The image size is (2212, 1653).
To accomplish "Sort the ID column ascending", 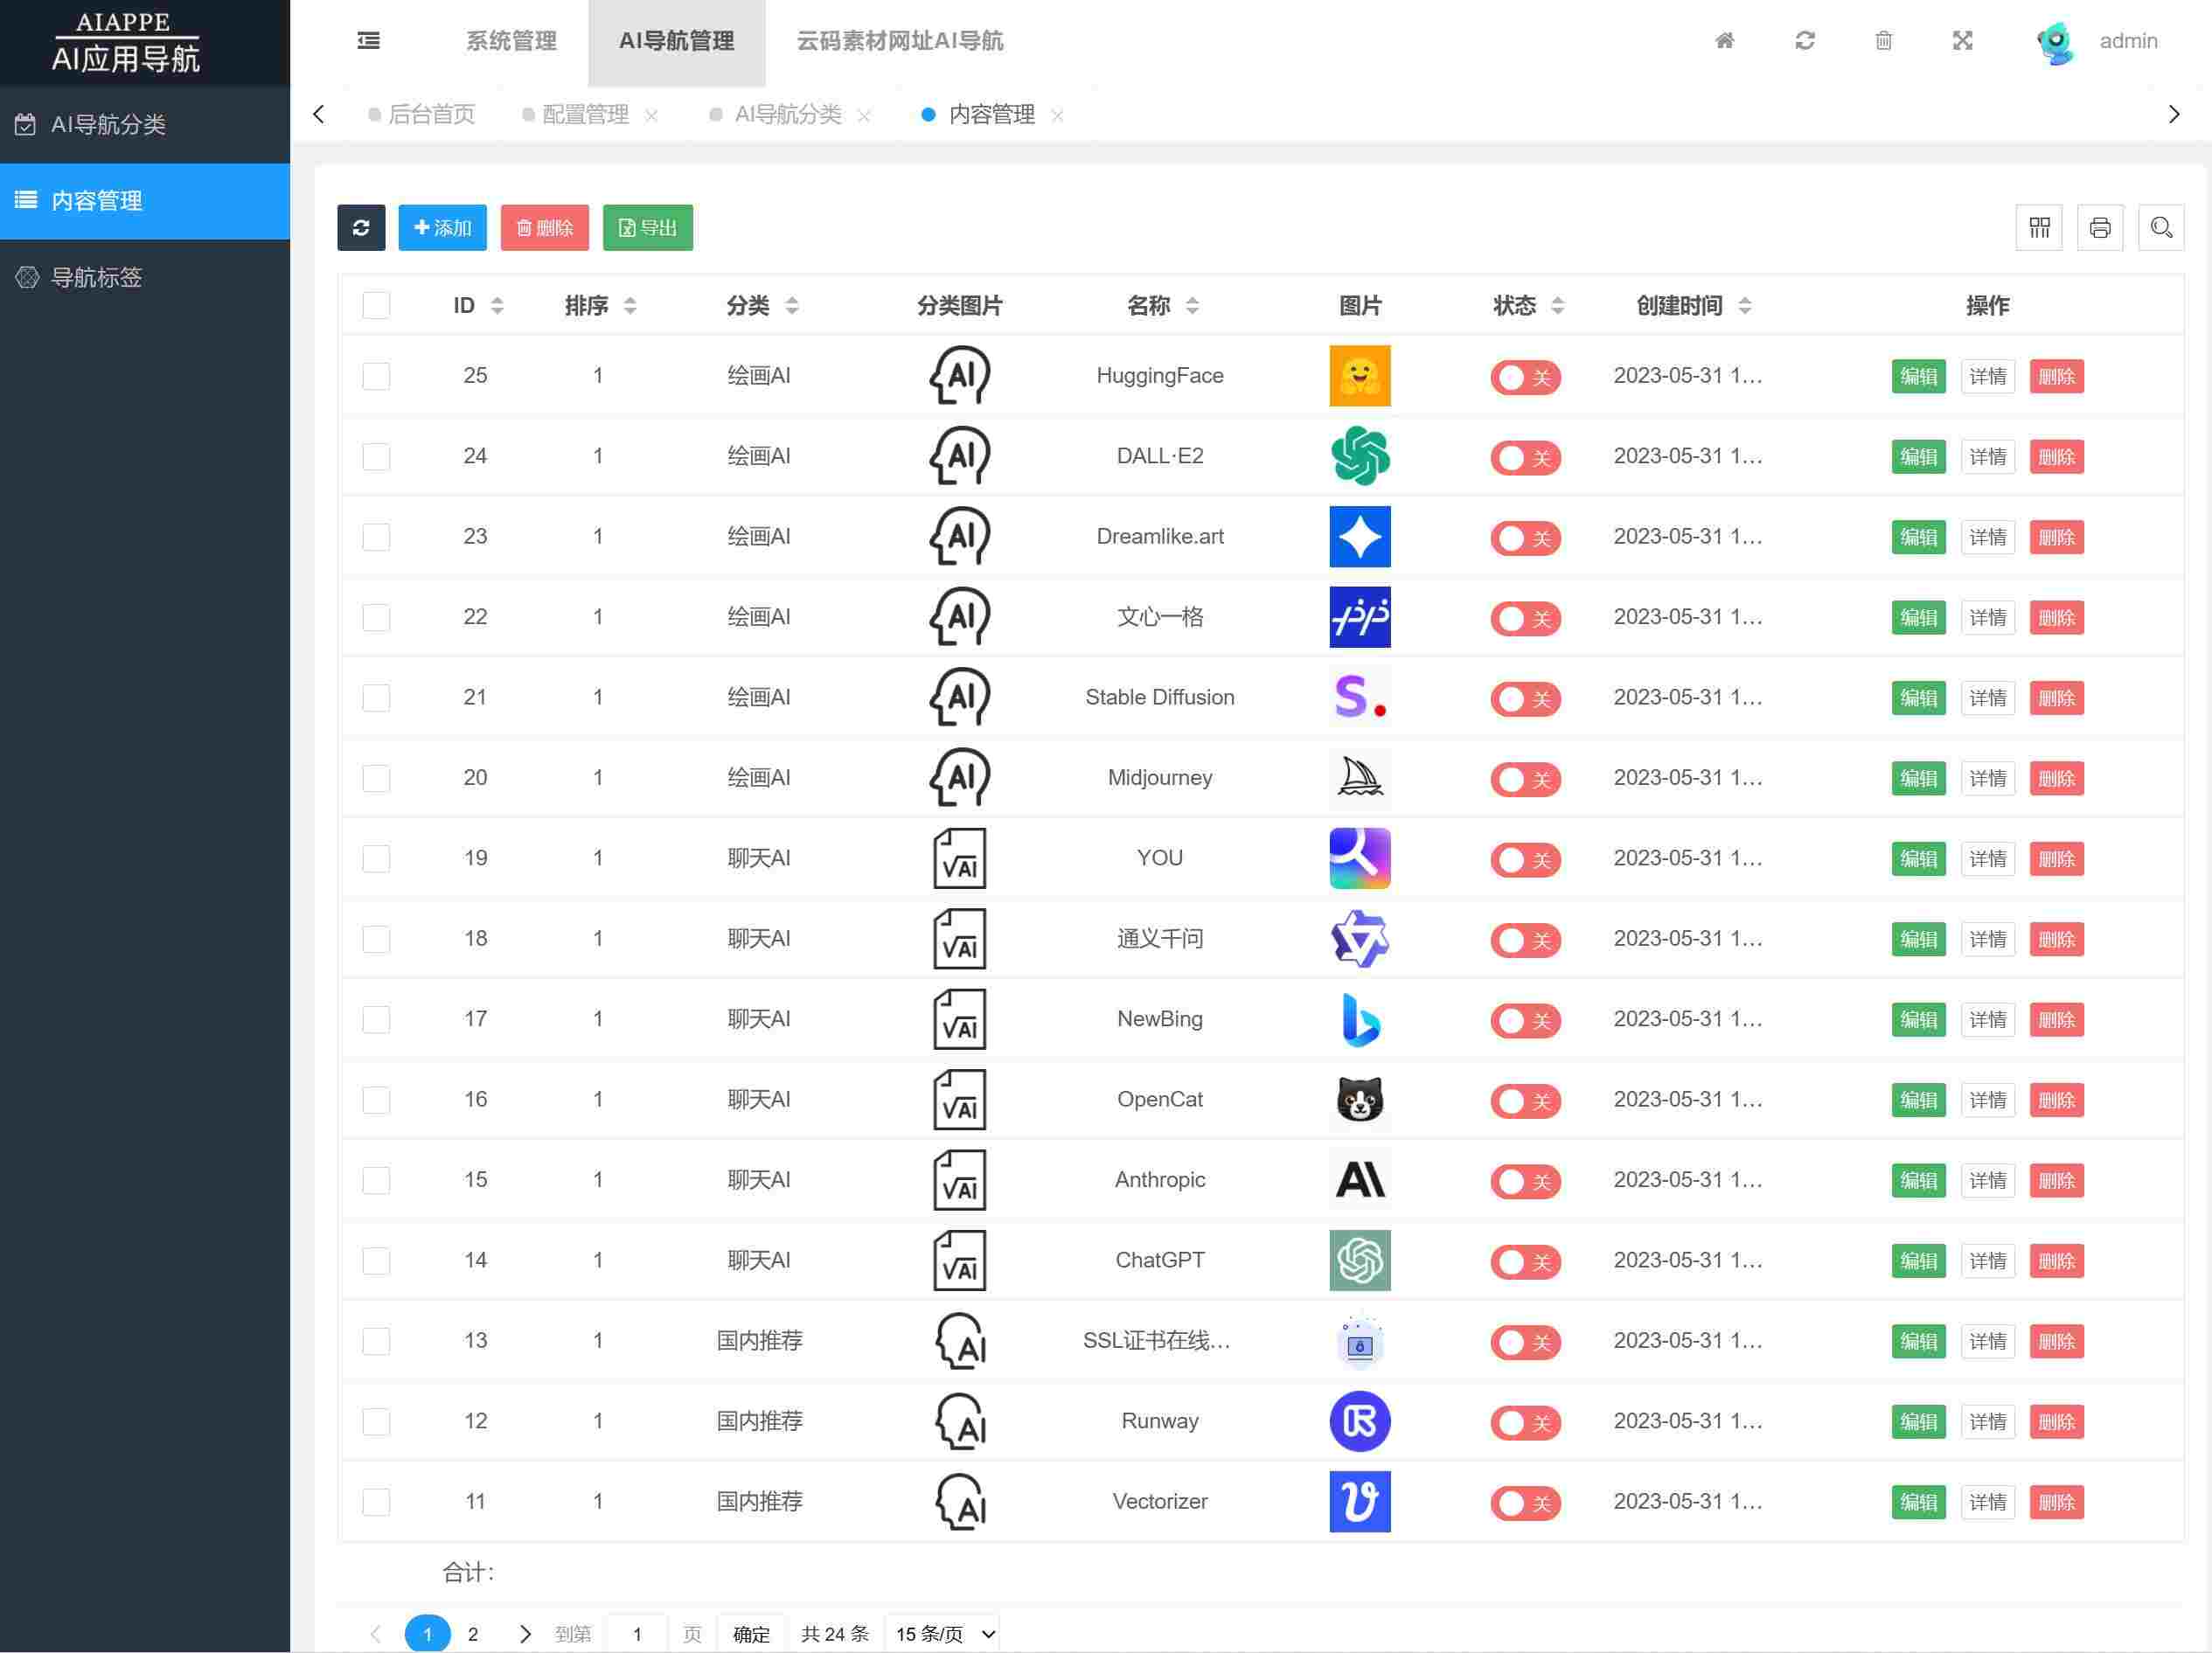I will coord(497,299).
